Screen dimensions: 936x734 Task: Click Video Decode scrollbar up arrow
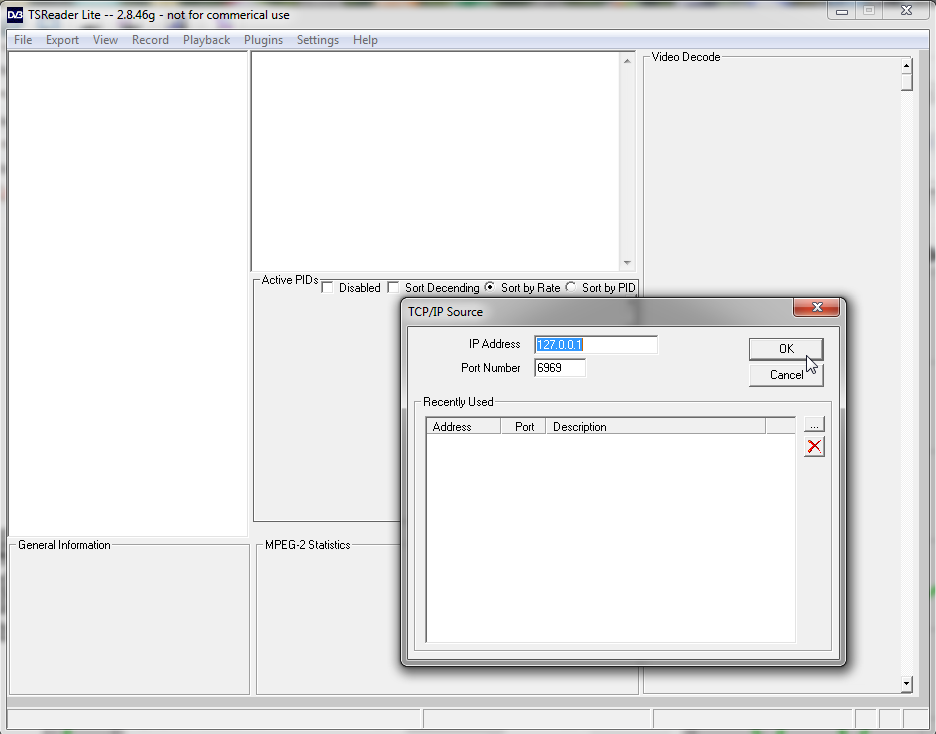(x=907, y=65)
